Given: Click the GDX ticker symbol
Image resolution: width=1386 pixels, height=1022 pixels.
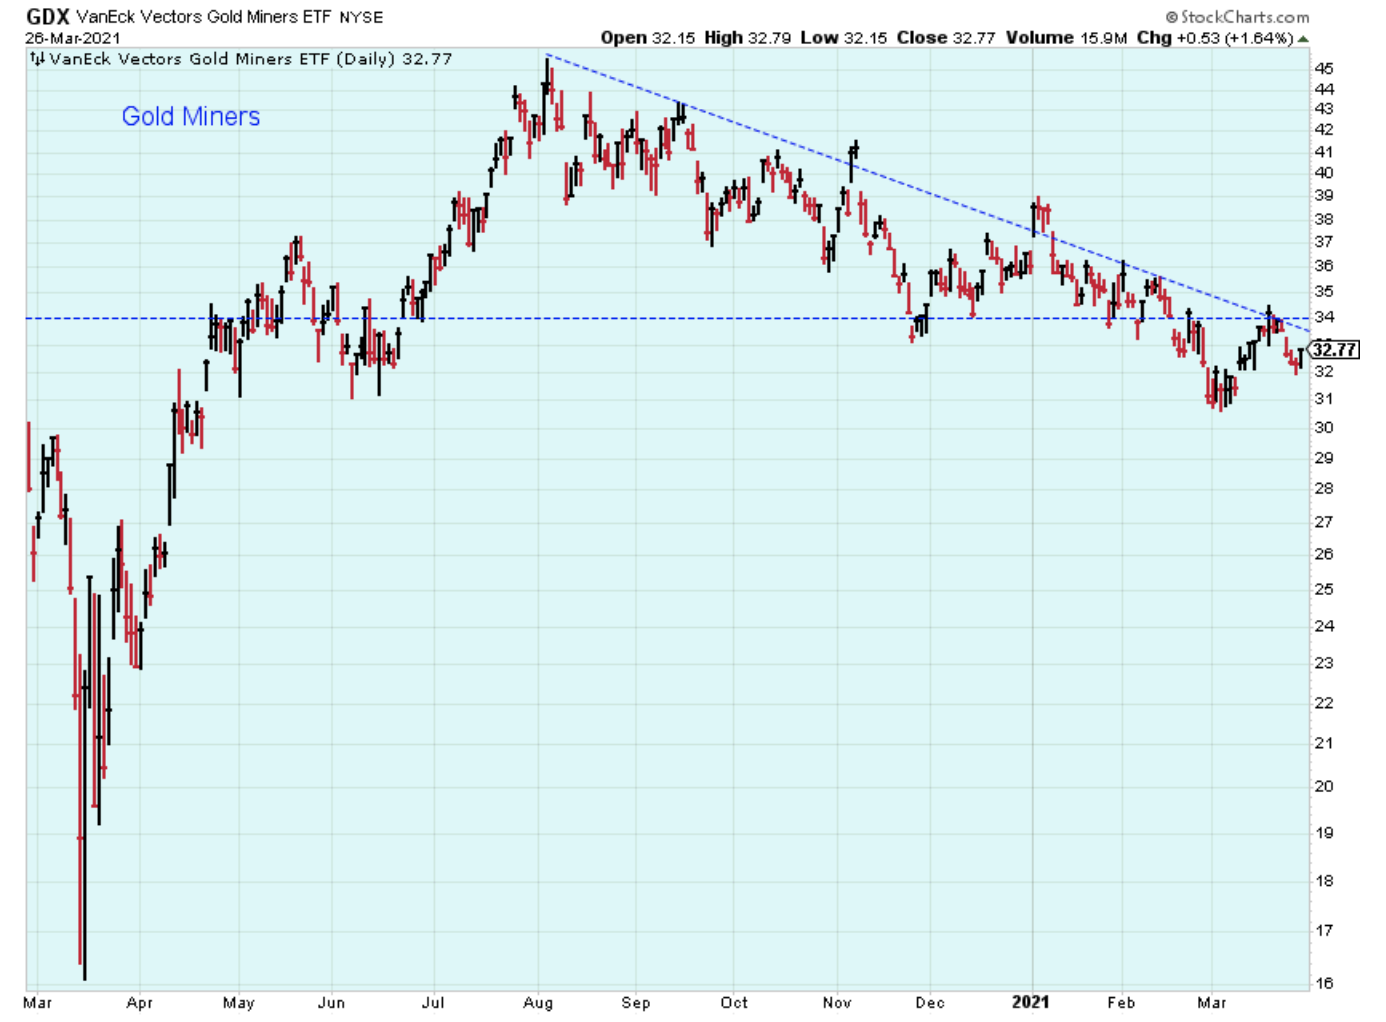Looking at the screenshot, I should point(47,16).
